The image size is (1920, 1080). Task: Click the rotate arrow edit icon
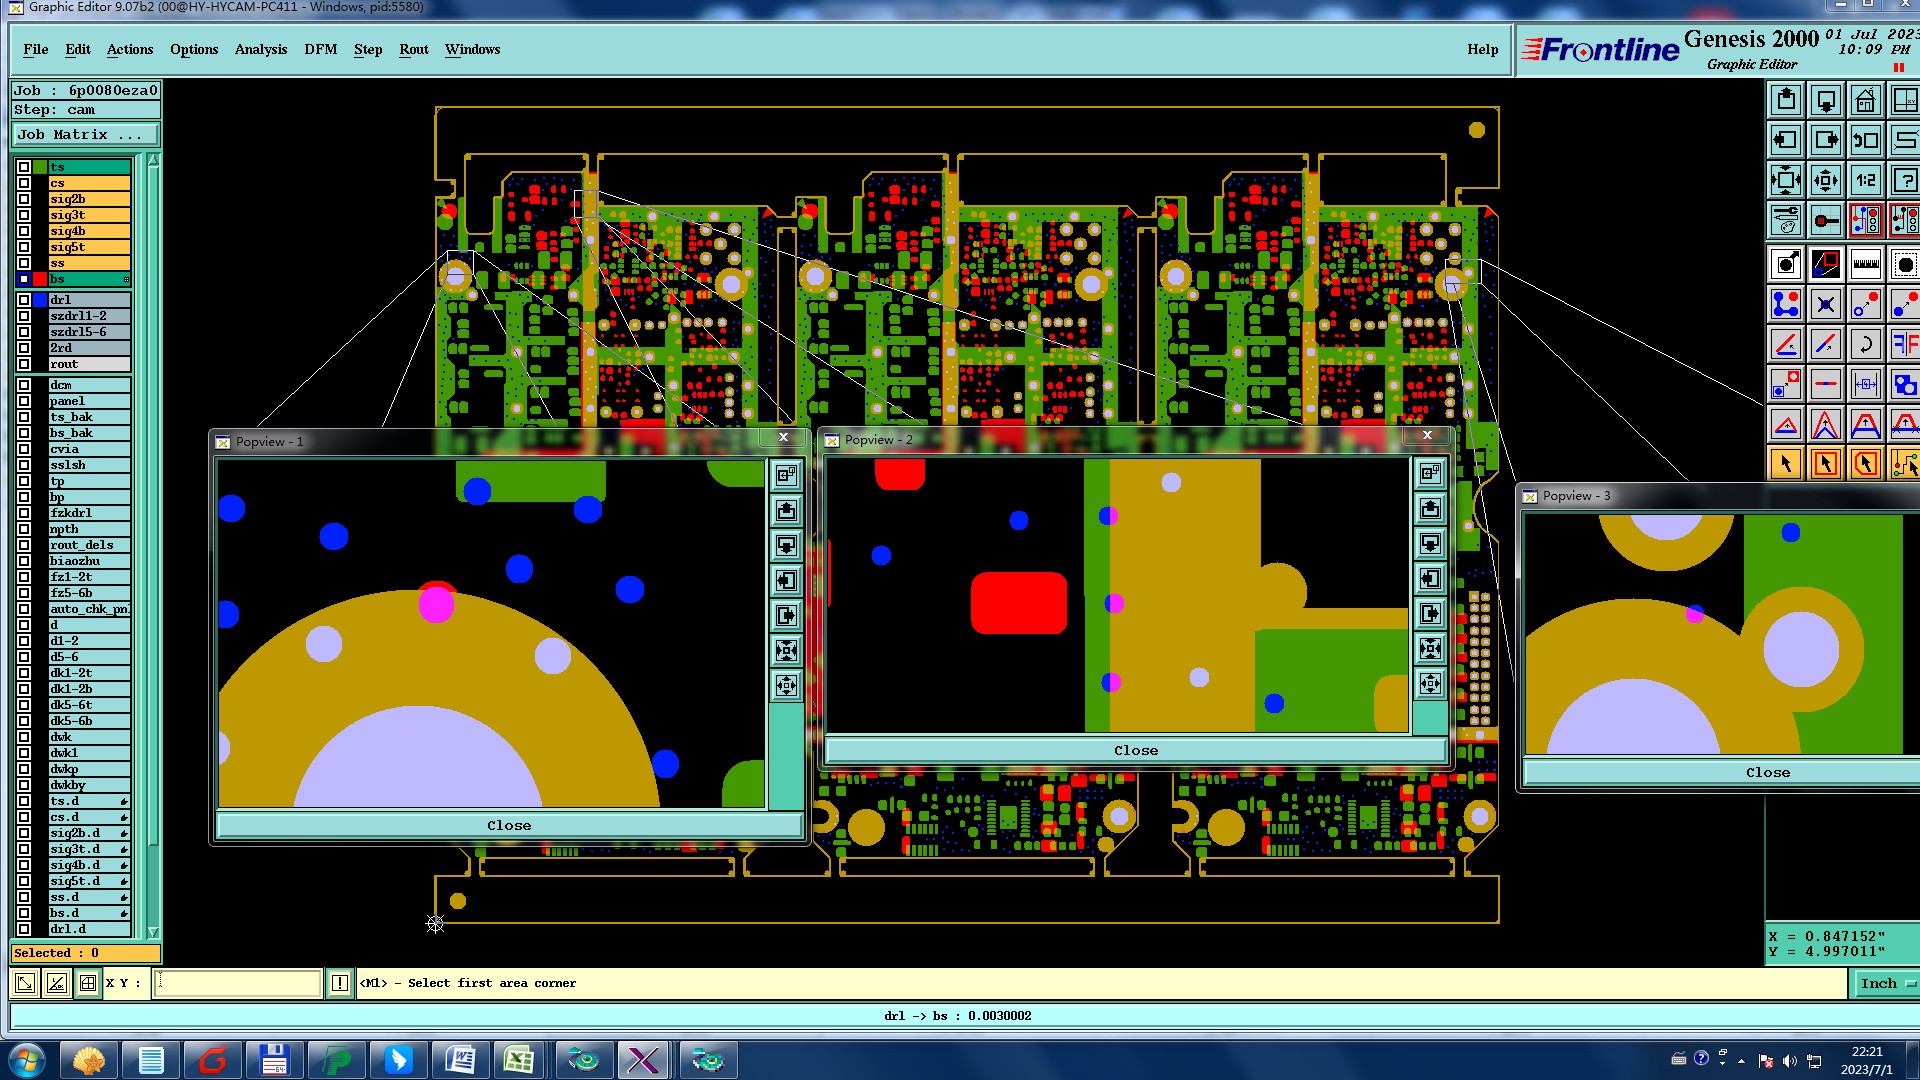[1865, 345]
